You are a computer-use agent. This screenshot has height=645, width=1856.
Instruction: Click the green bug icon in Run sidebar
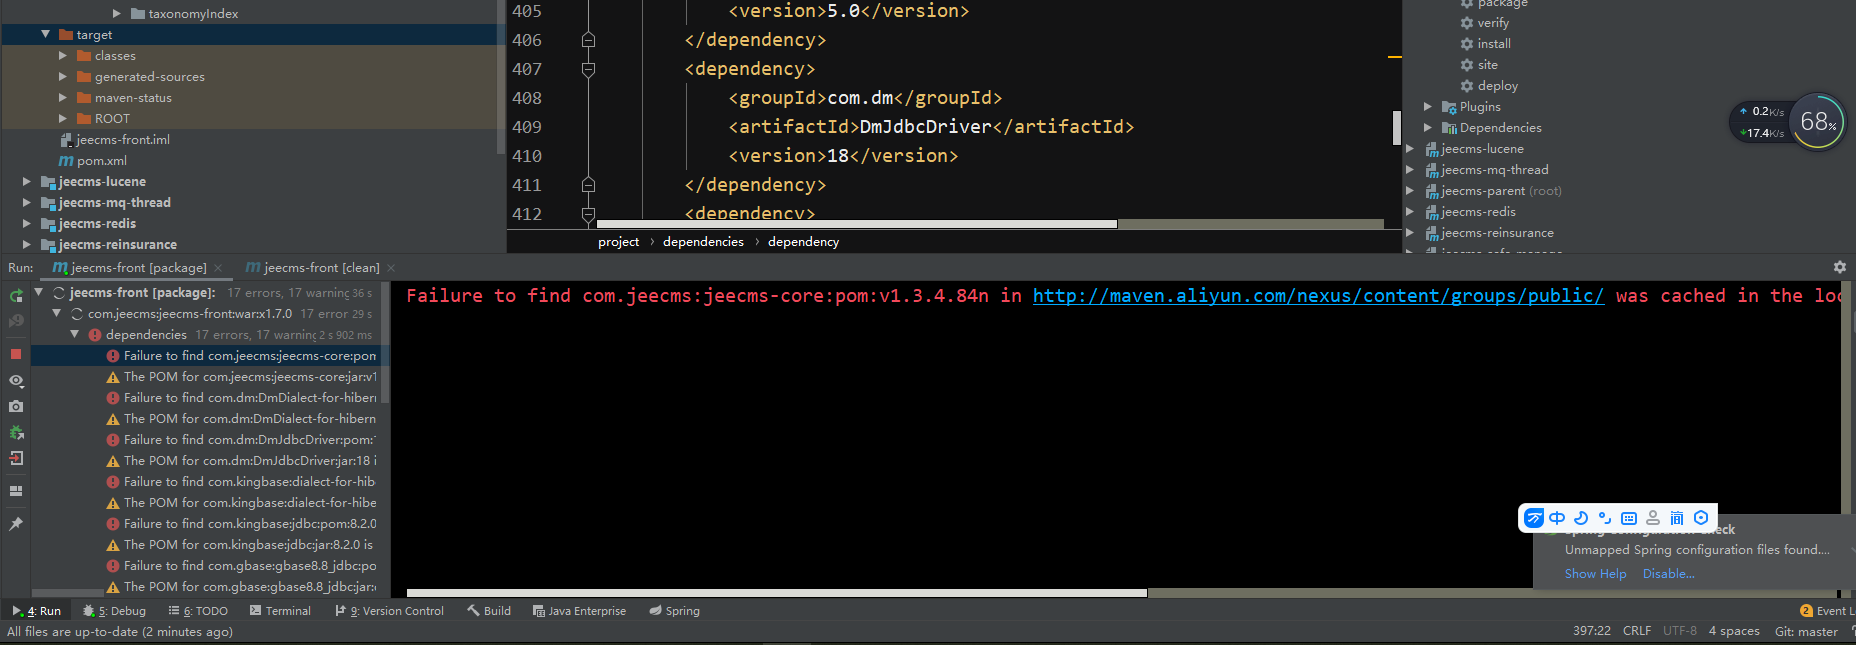tap(16, 433)
